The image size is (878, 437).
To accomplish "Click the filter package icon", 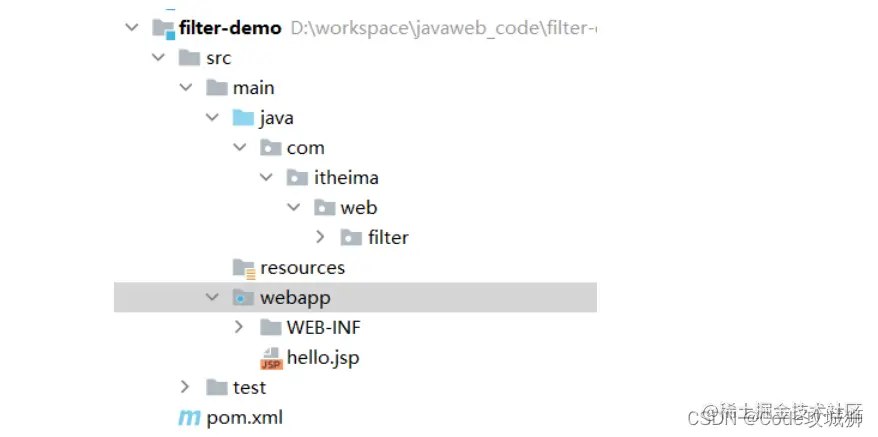I will pyautogui.click(x=351, y=238).
